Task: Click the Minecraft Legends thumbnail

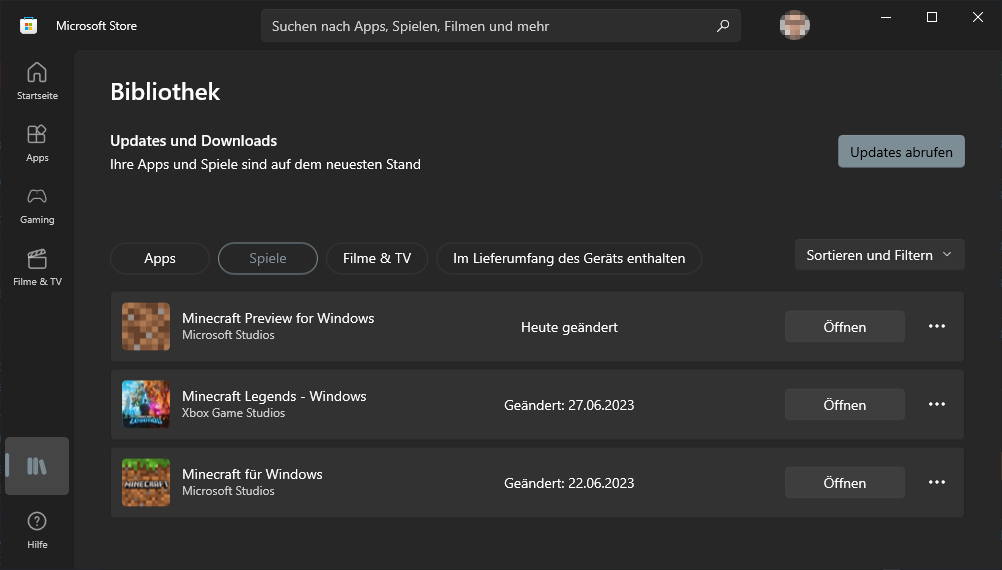Action: click(146, 404)
